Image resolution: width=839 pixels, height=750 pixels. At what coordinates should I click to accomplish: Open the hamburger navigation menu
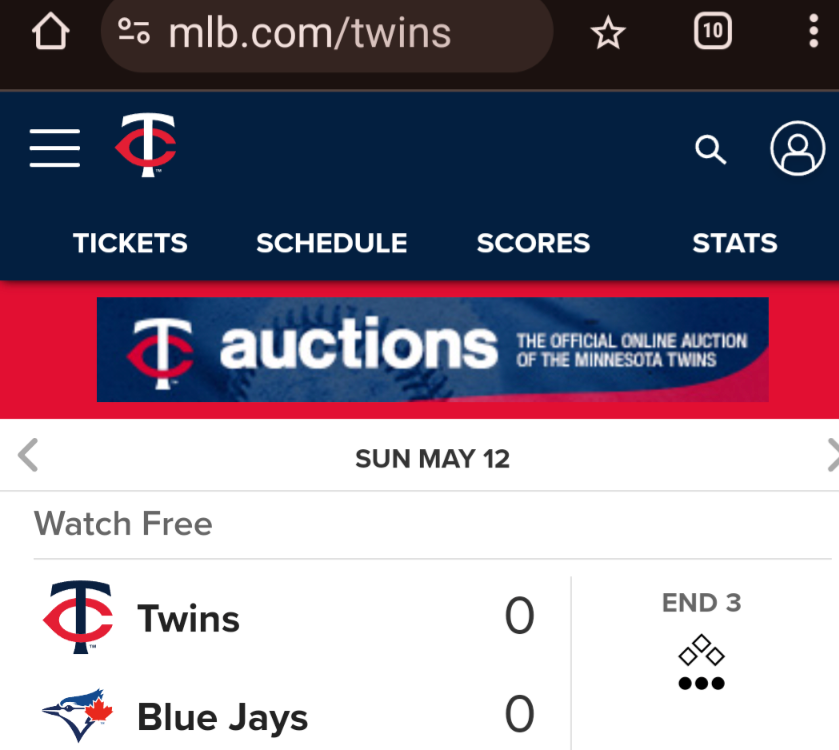pos(55,148)
